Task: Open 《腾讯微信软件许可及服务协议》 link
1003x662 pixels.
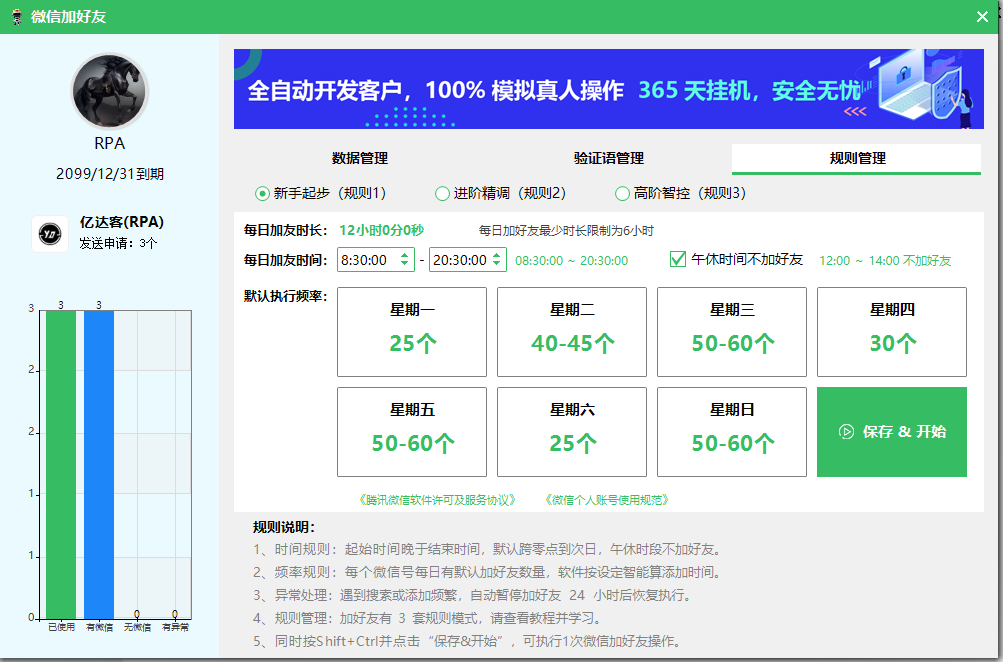Action: coord(438,500)
